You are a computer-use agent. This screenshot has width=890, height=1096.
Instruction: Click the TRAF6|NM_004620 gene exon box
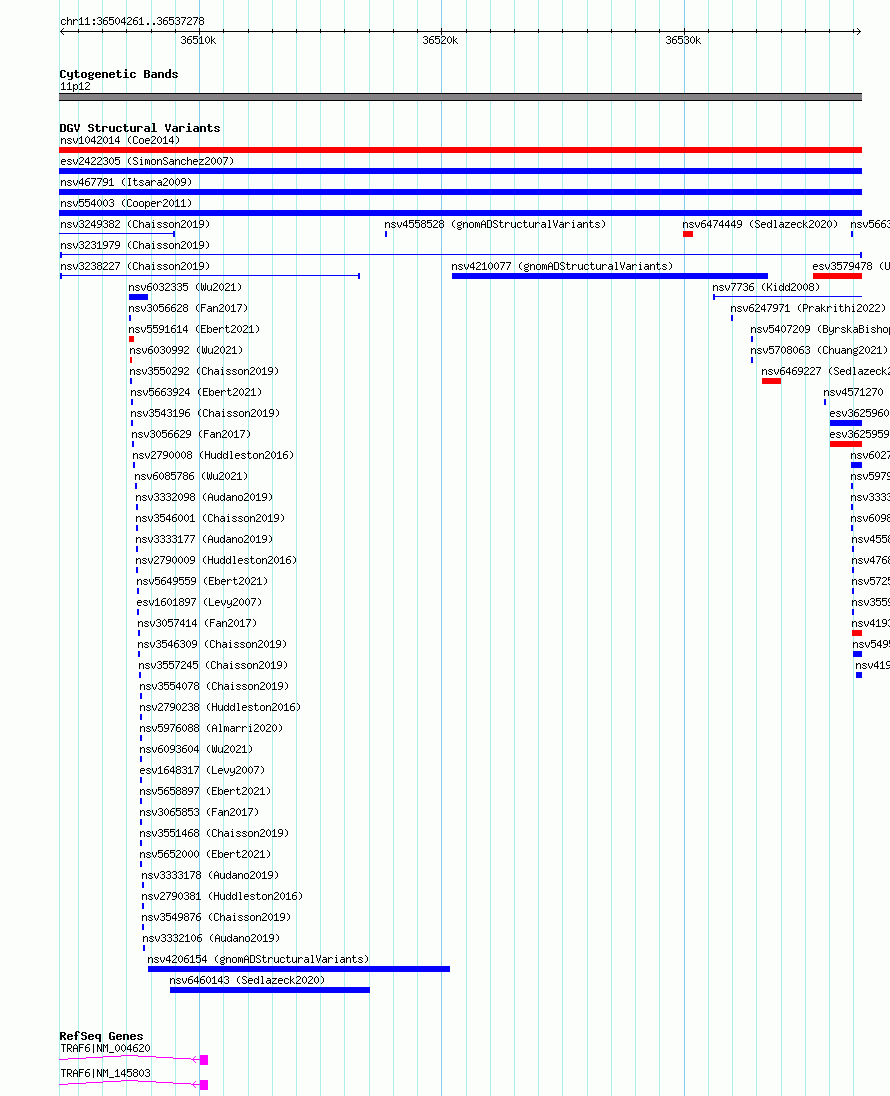(204, 1060)
